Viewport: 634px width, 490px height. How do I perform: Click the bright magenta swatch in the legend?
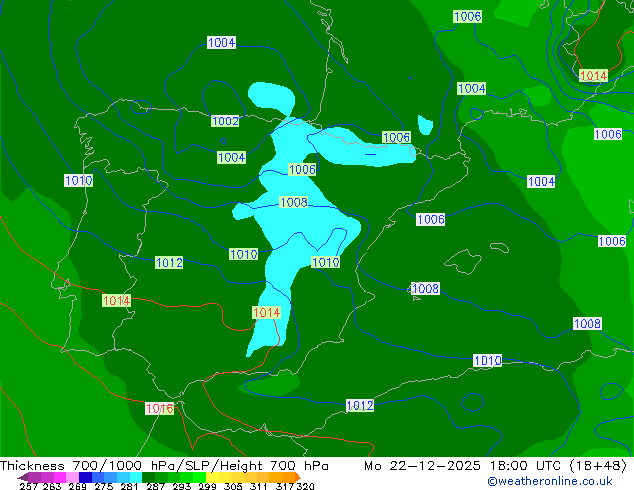(x=60, y=477)
